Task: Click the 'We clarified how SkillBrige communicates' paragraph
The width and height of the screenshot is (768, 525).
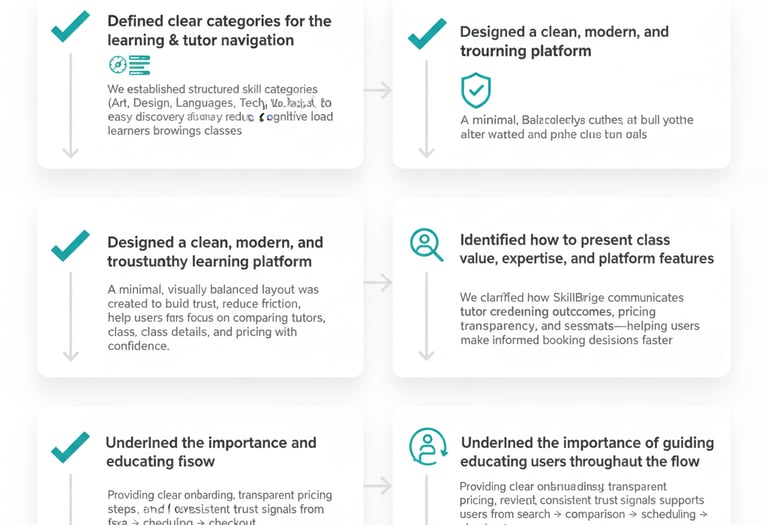Action: pyautogui.click(x=579, y=318)
